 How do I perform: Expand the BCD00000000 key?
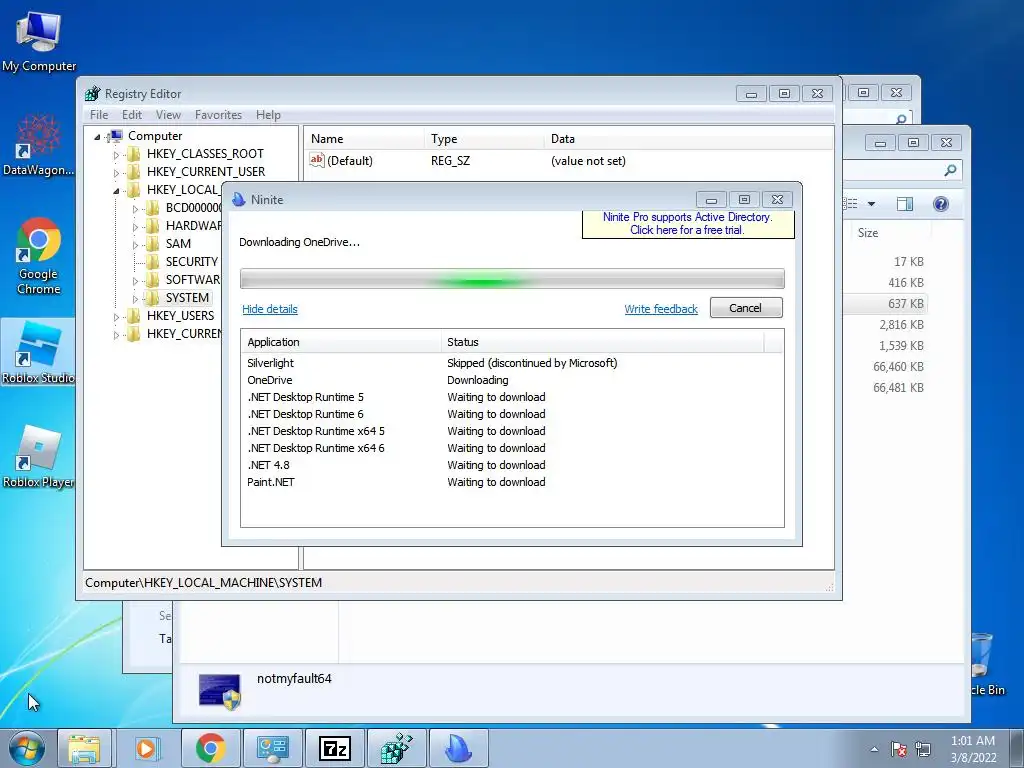pos(135,209)
